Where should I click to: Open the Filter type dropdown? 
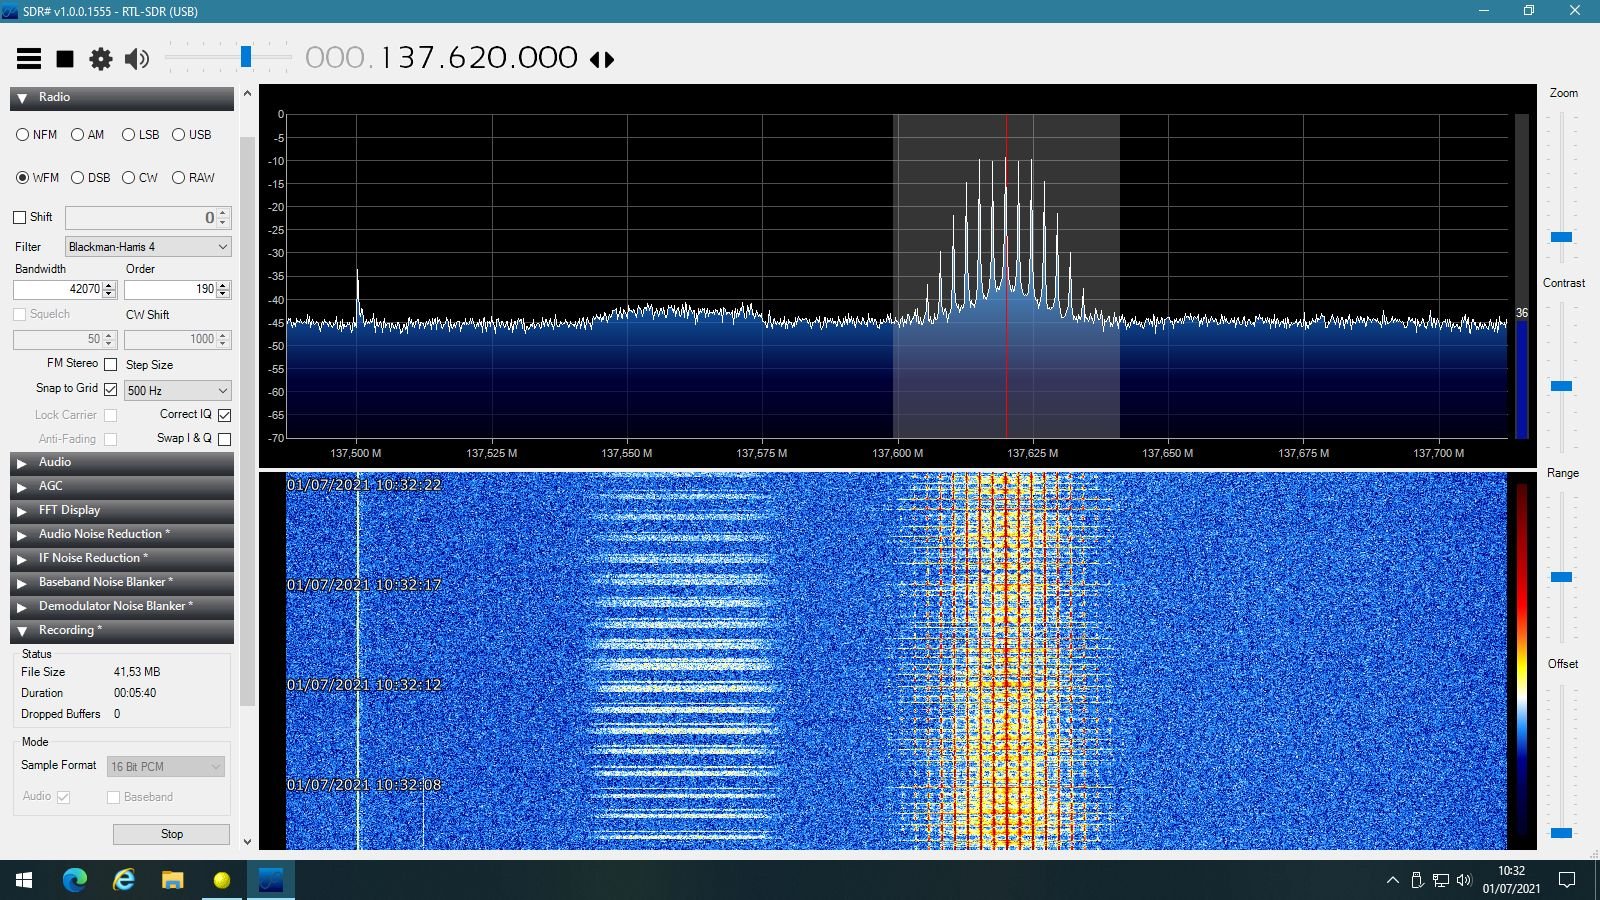point(148,247)
